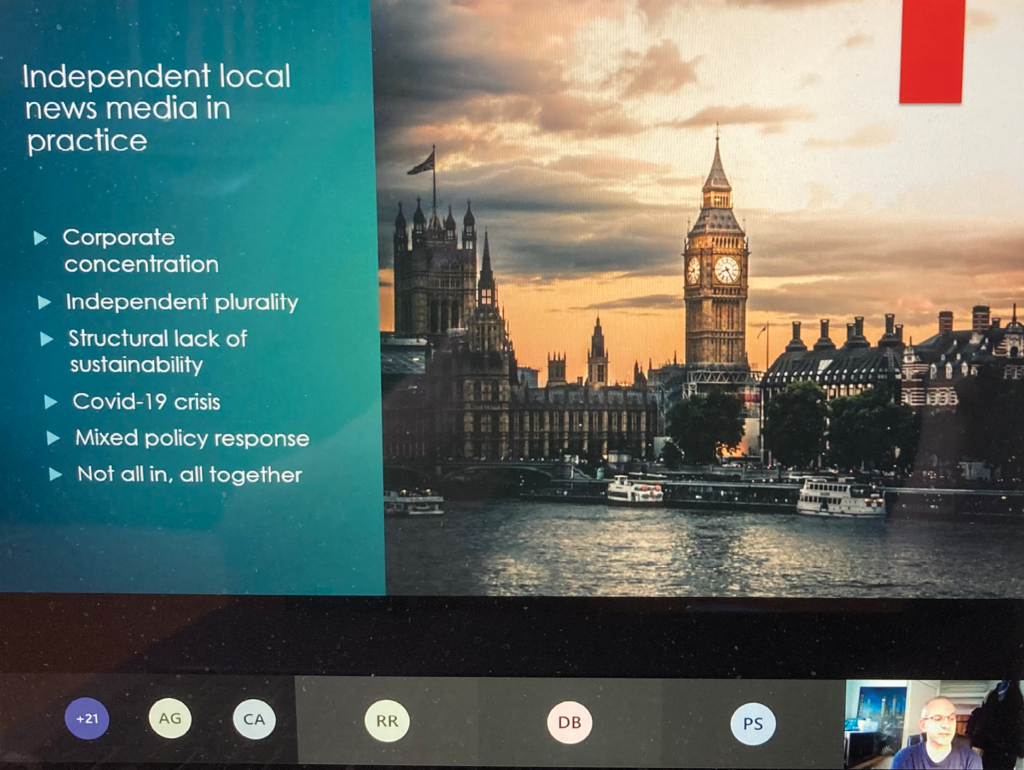Viewport: 1024px width, 770px height.
Task: Click the slide title 'Independent local news media in practice'
Action: pos(155,109)
